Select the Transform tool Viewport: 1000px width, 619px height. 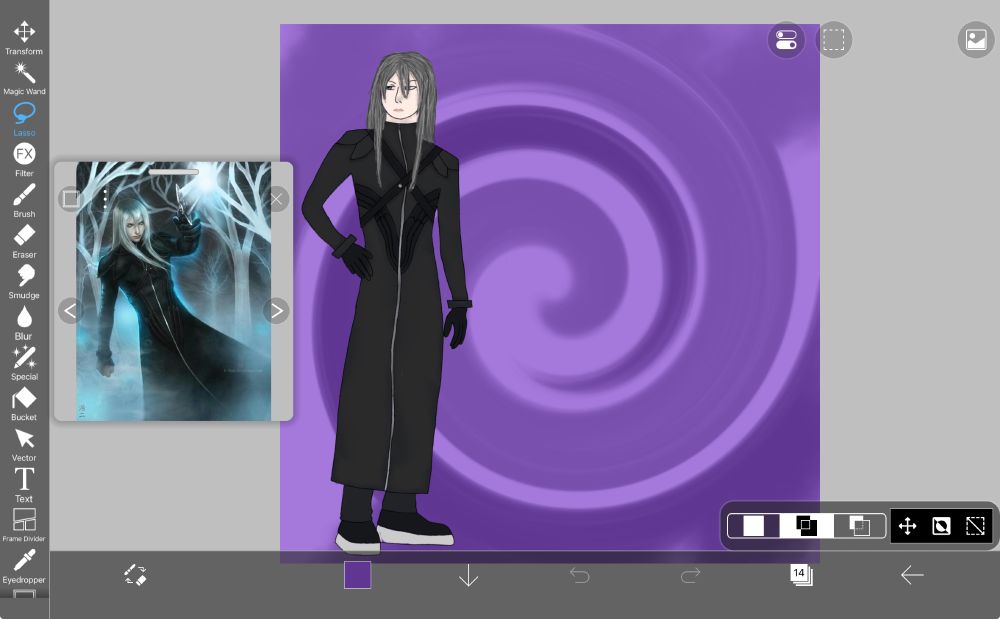pyautogui.click(x=24, y=38)
